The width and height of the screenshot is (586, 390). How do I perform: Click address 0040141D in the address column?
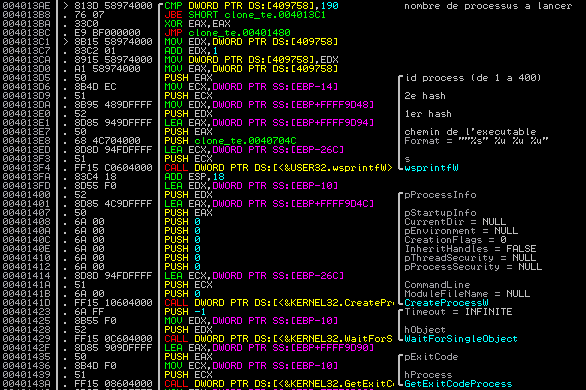26,303
